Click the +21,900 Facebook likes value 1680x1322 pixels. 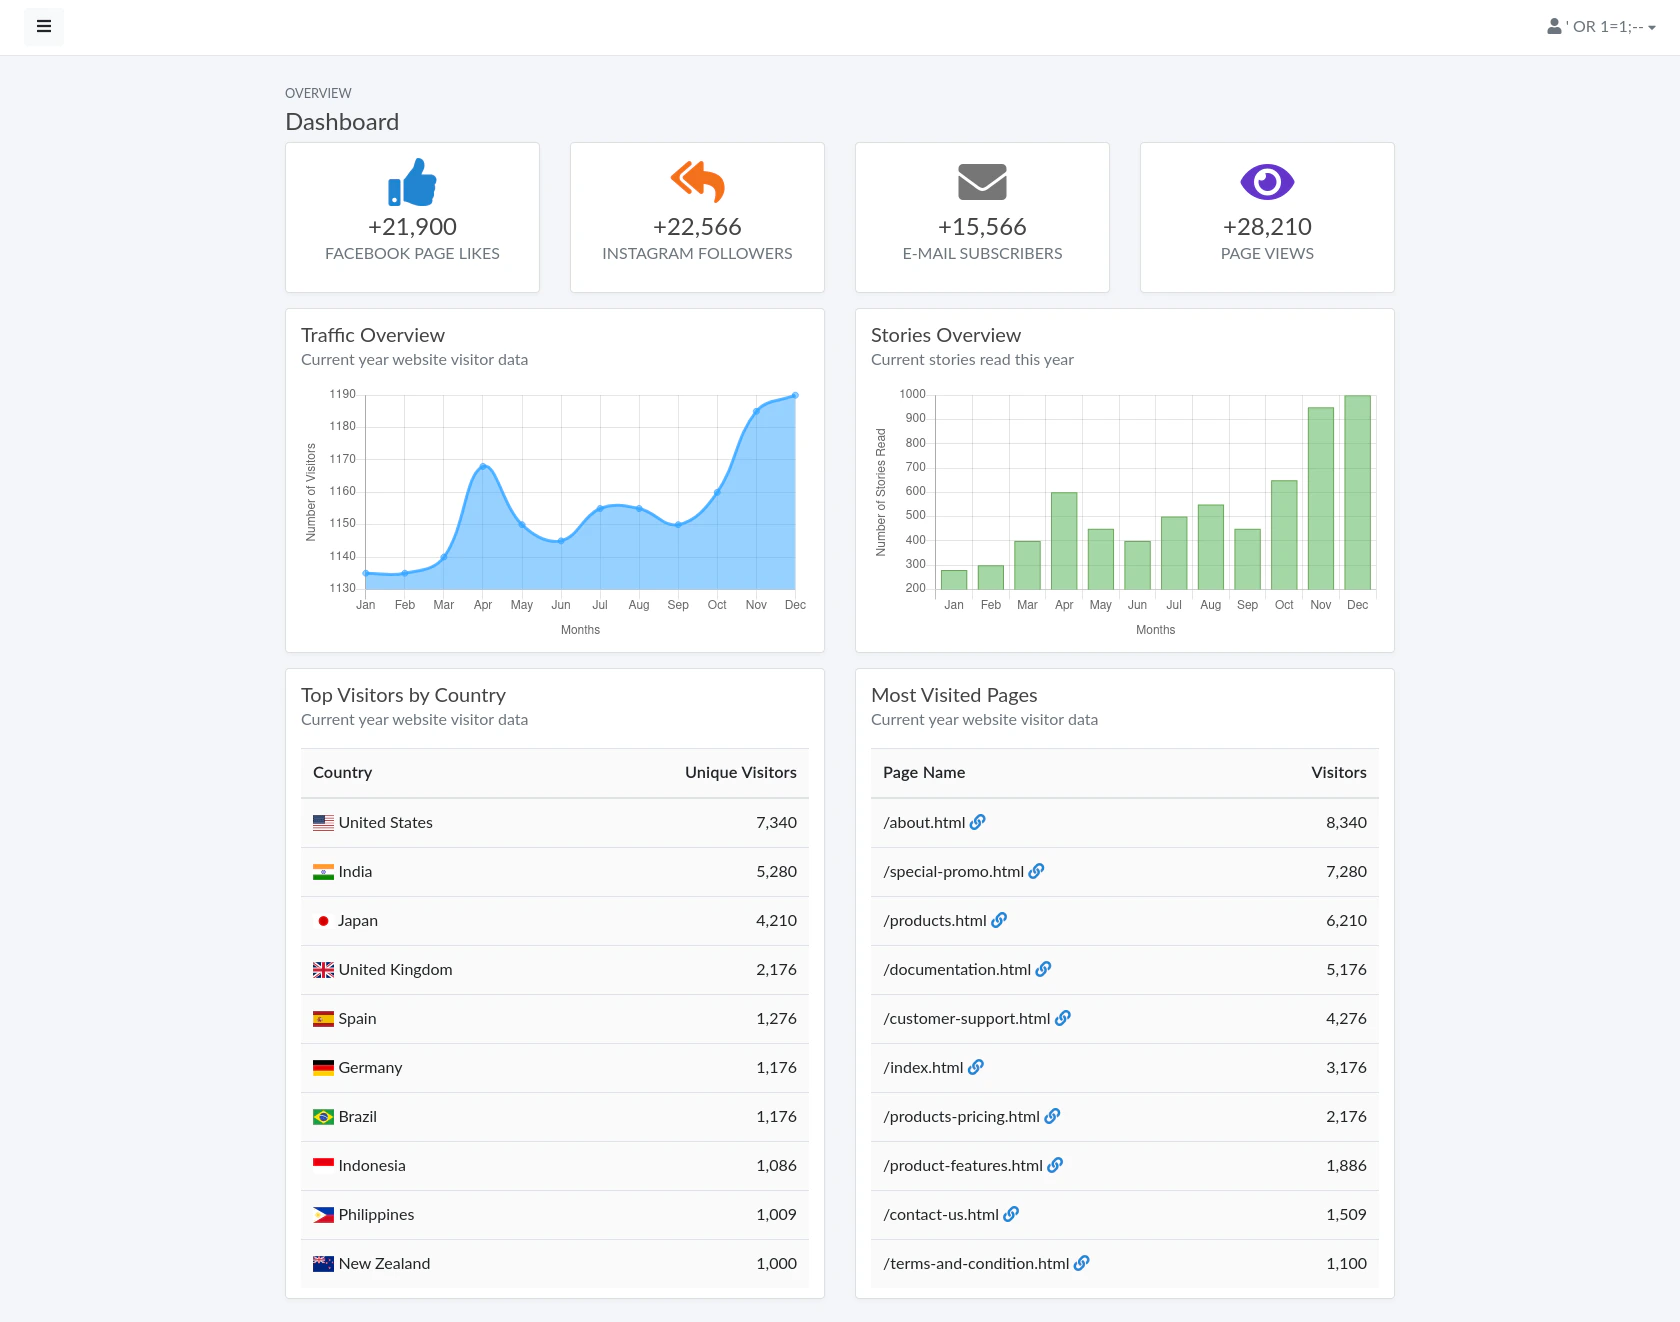[x=412, y=227]
